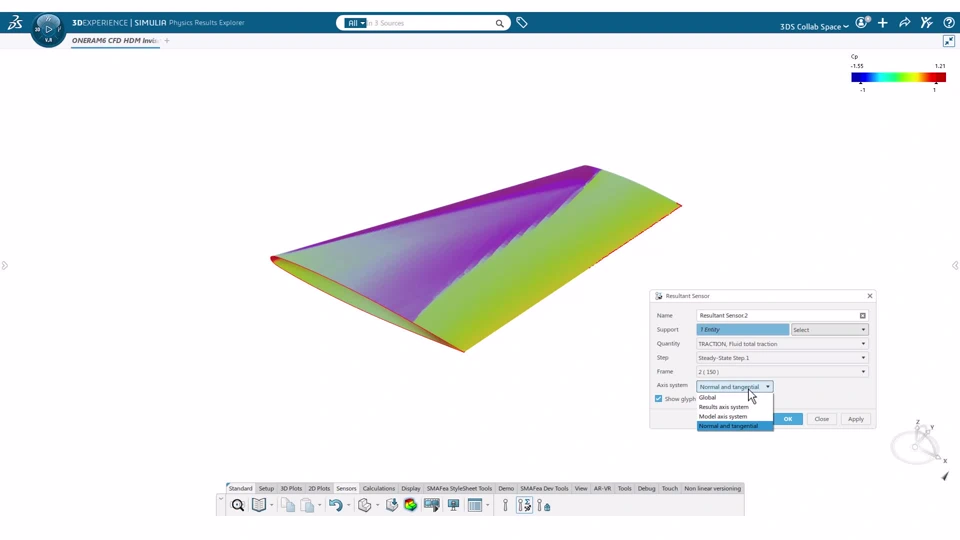Click the 3D part box icon
Viewport: 960px width, 540px height.
coord(364,505)
